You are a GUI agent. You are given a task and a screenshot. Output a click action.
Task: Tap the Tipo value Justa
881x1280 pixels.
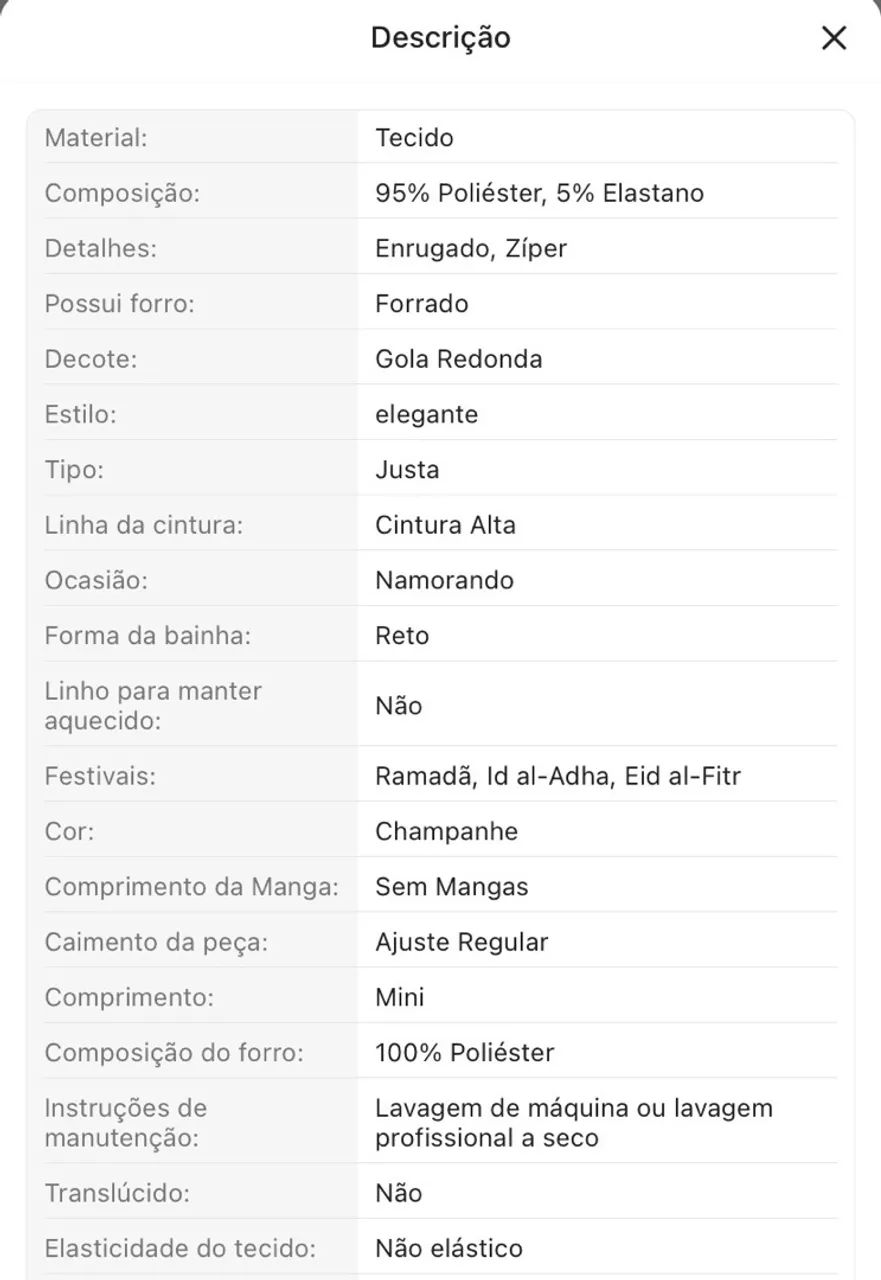pyautogui.click(x=407, y=470)
